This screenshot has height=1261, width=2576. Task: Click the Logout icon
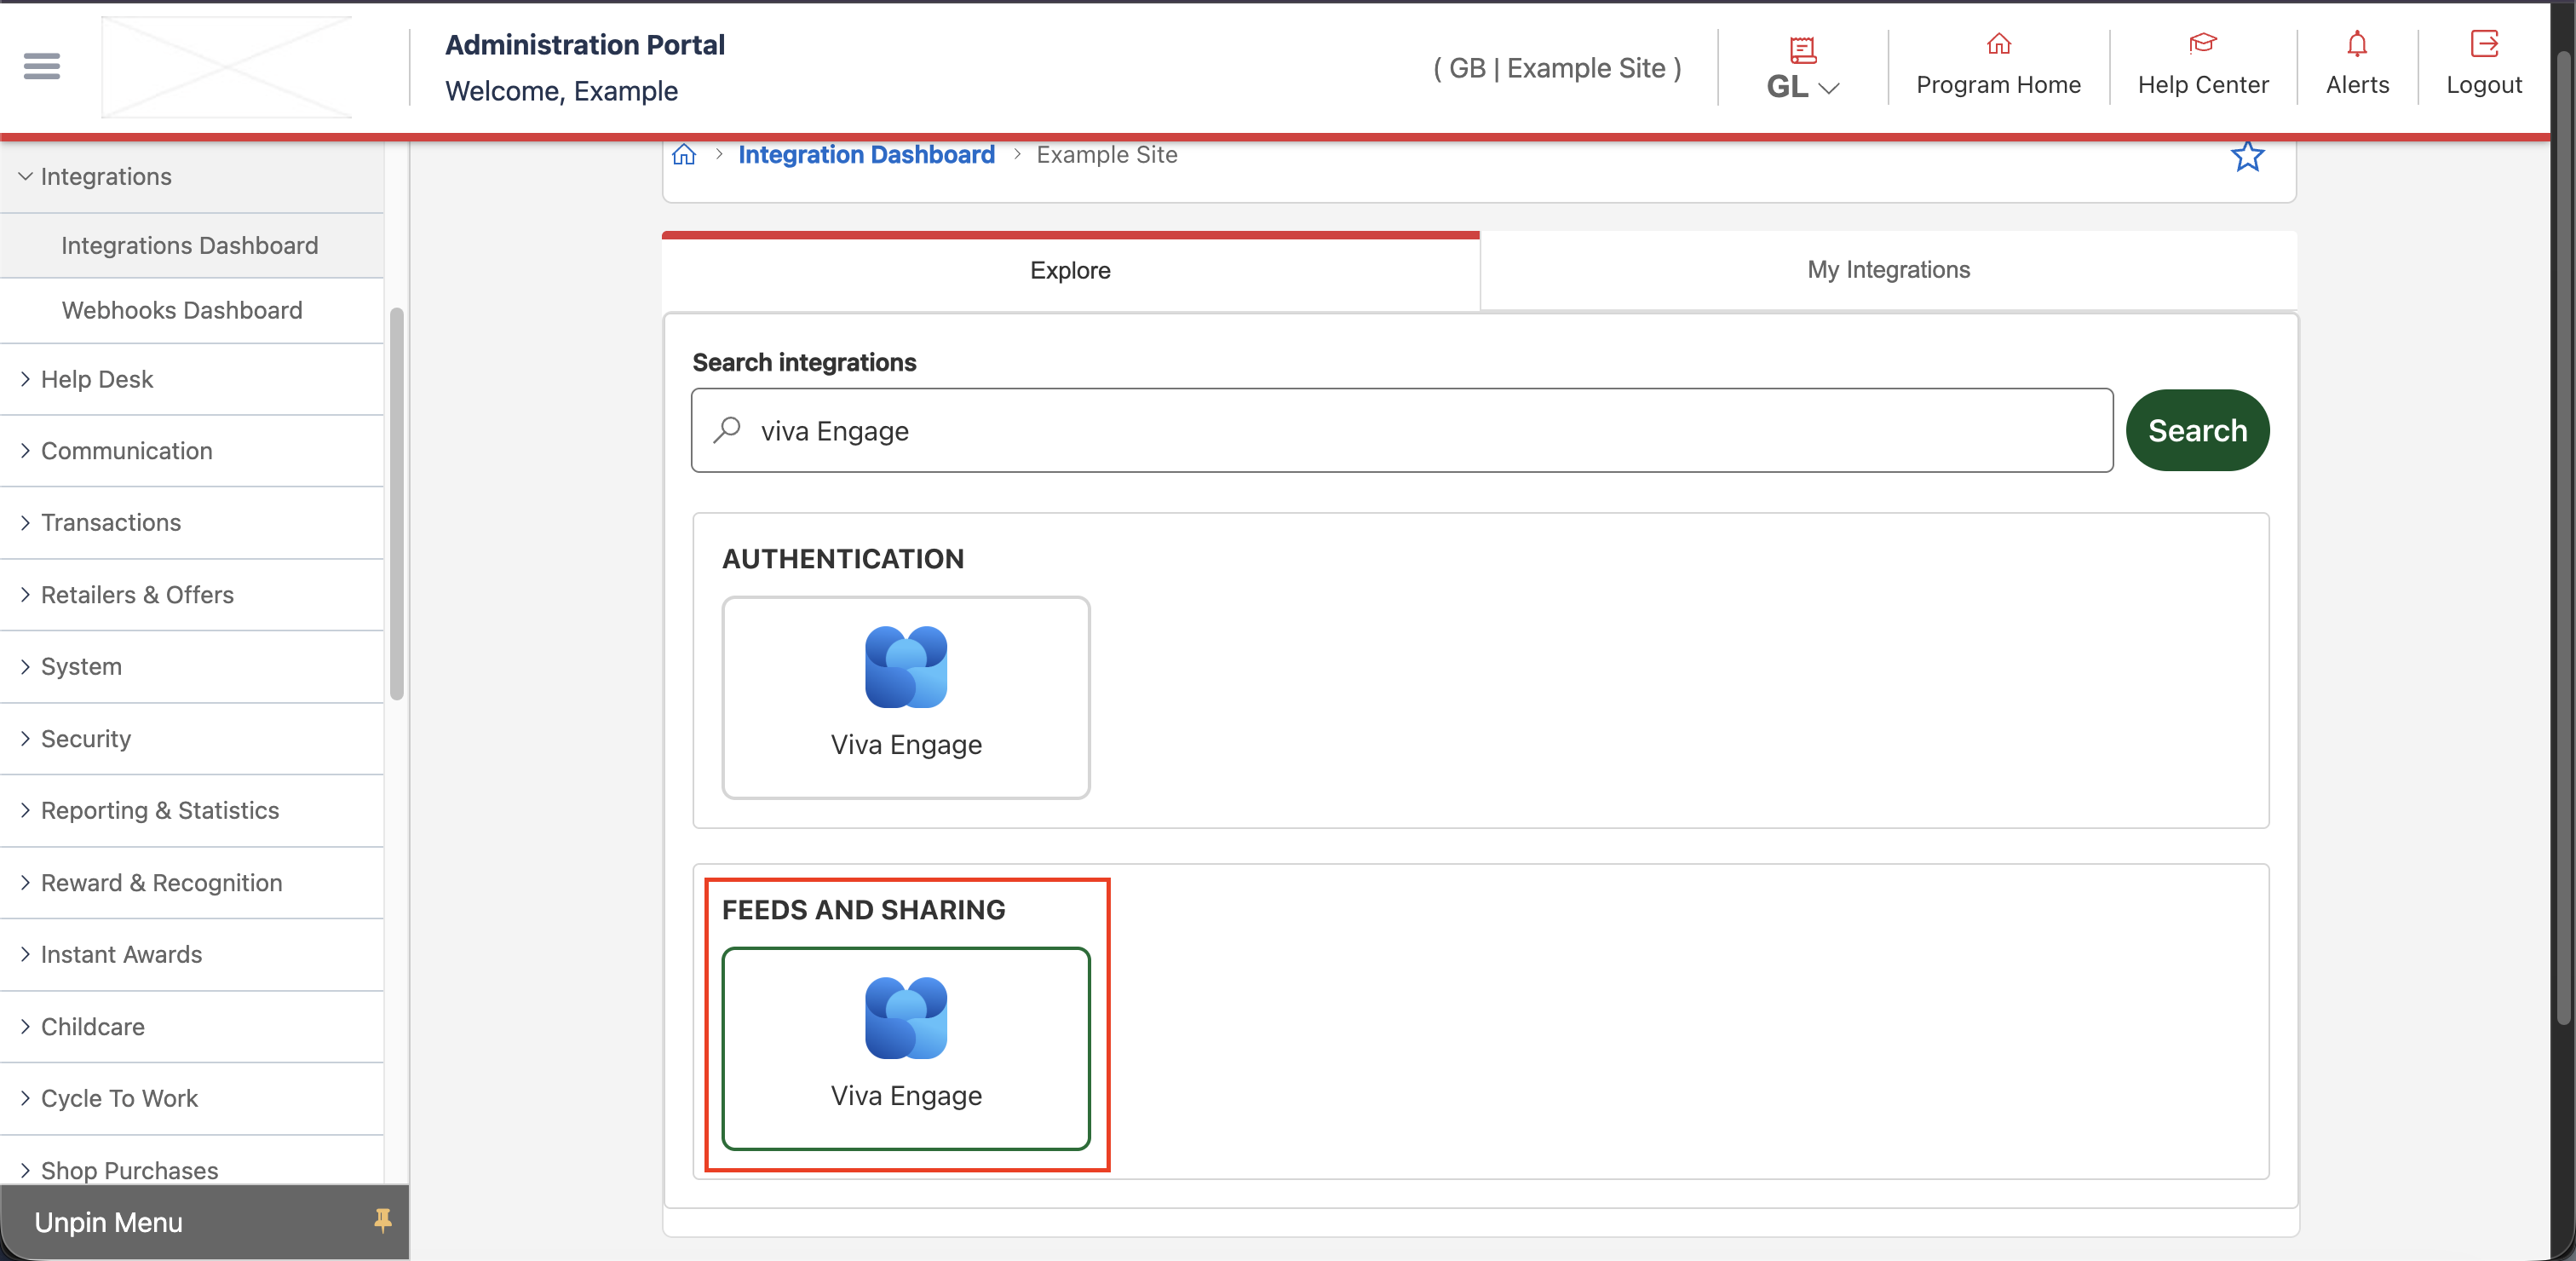(2484, 44)
